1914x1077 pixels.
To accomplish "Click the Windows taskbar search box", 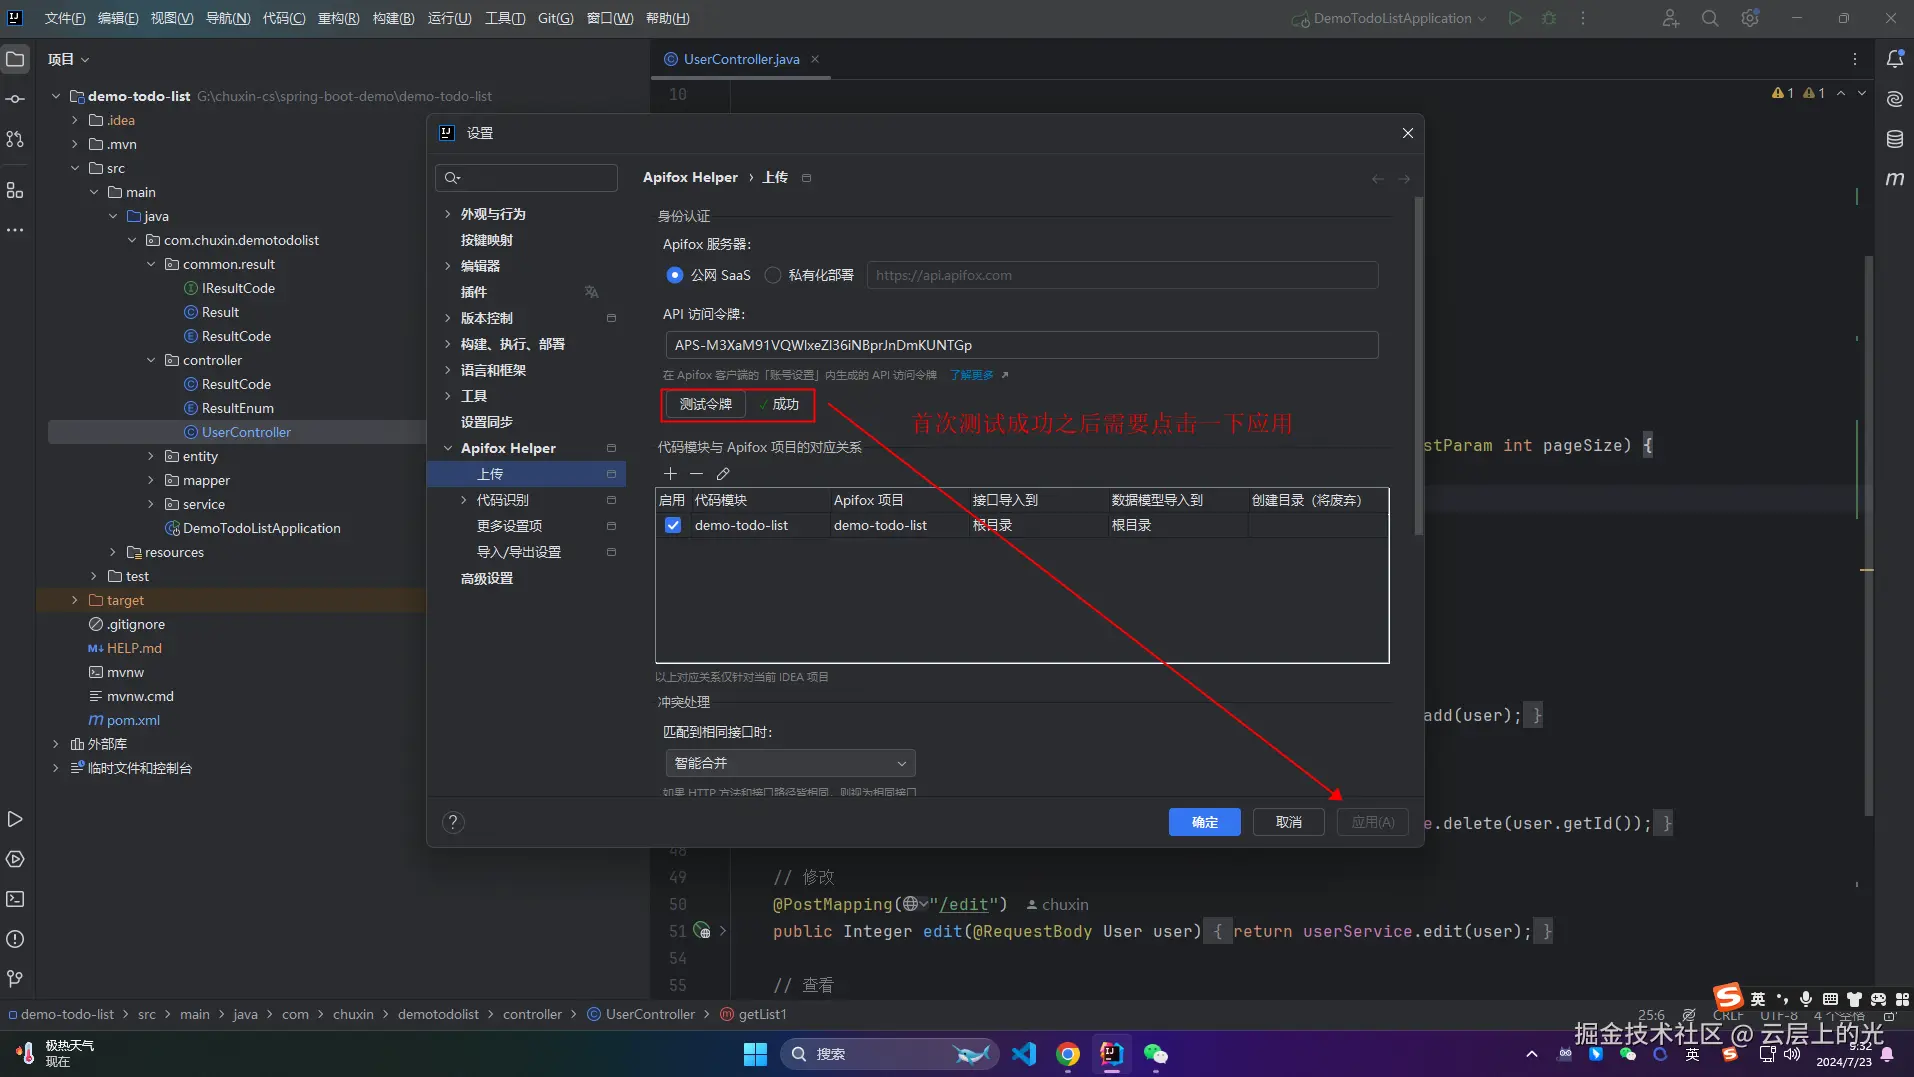I will coord(889,1054).
